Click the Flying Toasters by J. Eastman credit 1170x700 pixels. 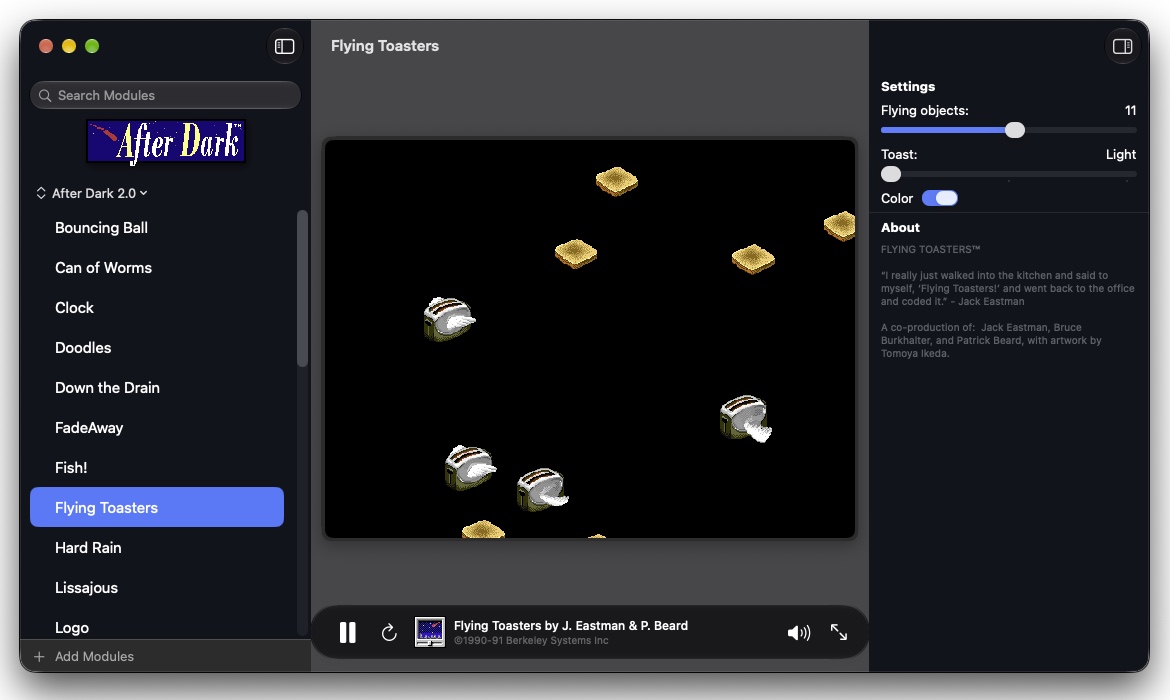point(571,625)
